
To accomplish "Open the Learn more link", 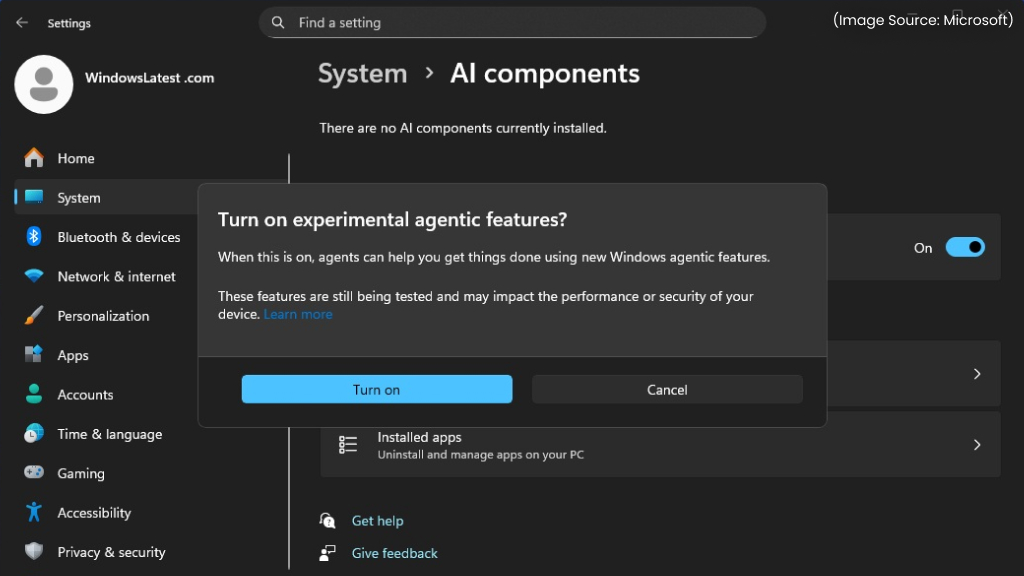I will pyautogui.click(x=297, y=313).
